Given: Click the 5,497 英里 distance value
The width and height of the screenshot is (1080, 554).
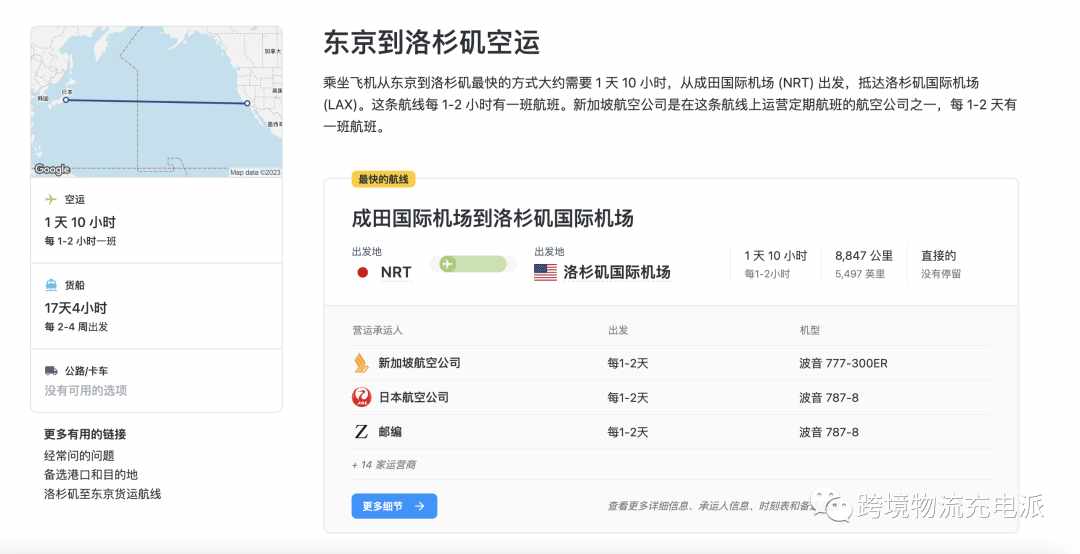Looking at the screenshot, I should [x=860, y=274].
